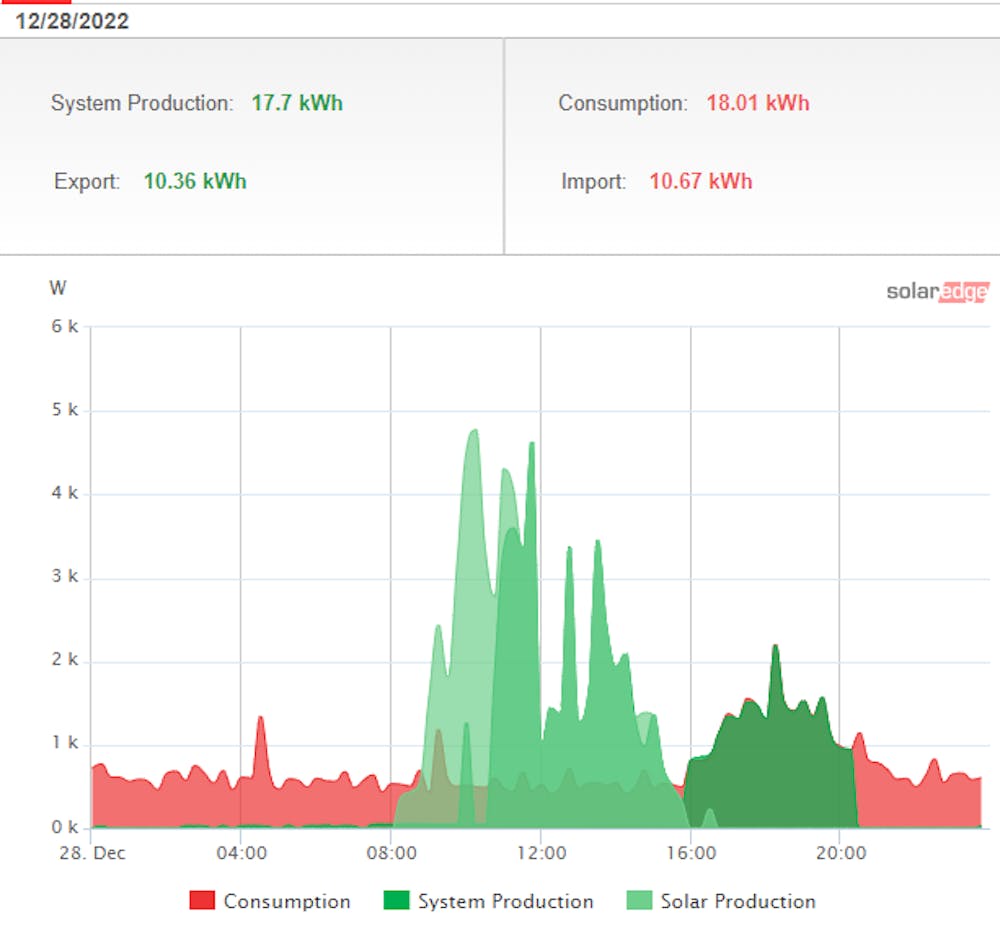Image resolution: width=1000 pixels, height=949 pixels.
Task: Click the red Consumption color swatch
Action: (x=202, y=900)
